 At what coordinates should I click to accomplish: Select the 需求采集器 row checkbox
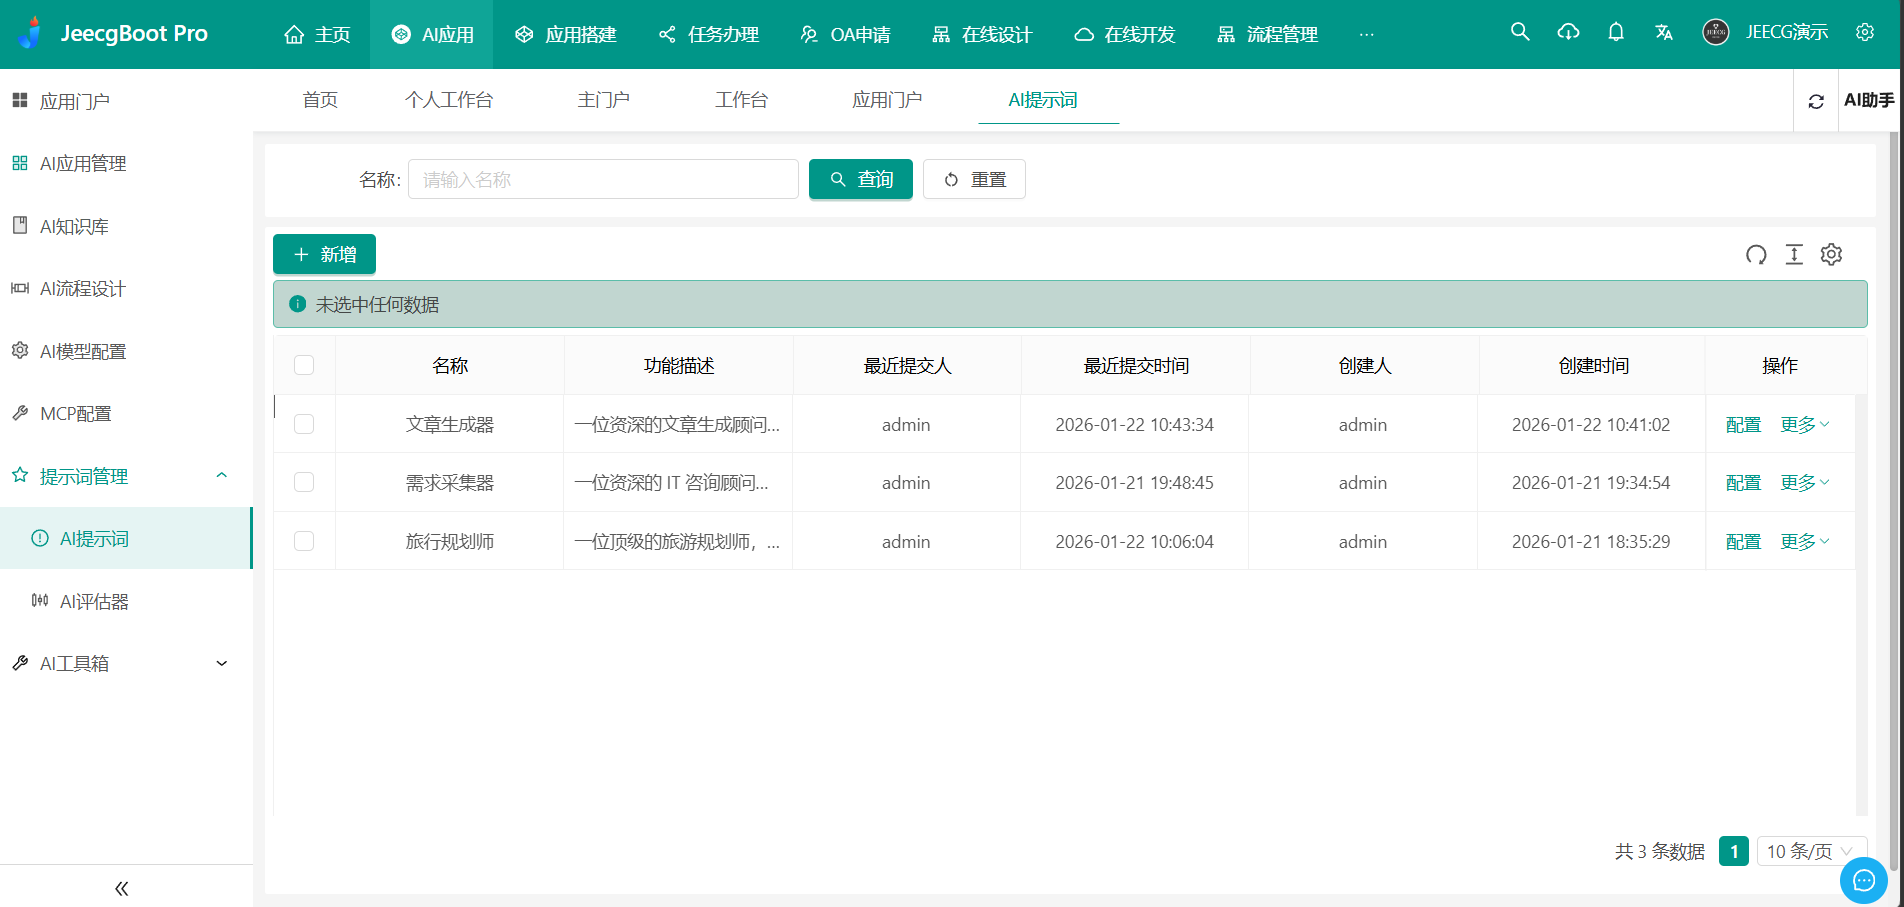pyautogui.click(x=304, y=481)
